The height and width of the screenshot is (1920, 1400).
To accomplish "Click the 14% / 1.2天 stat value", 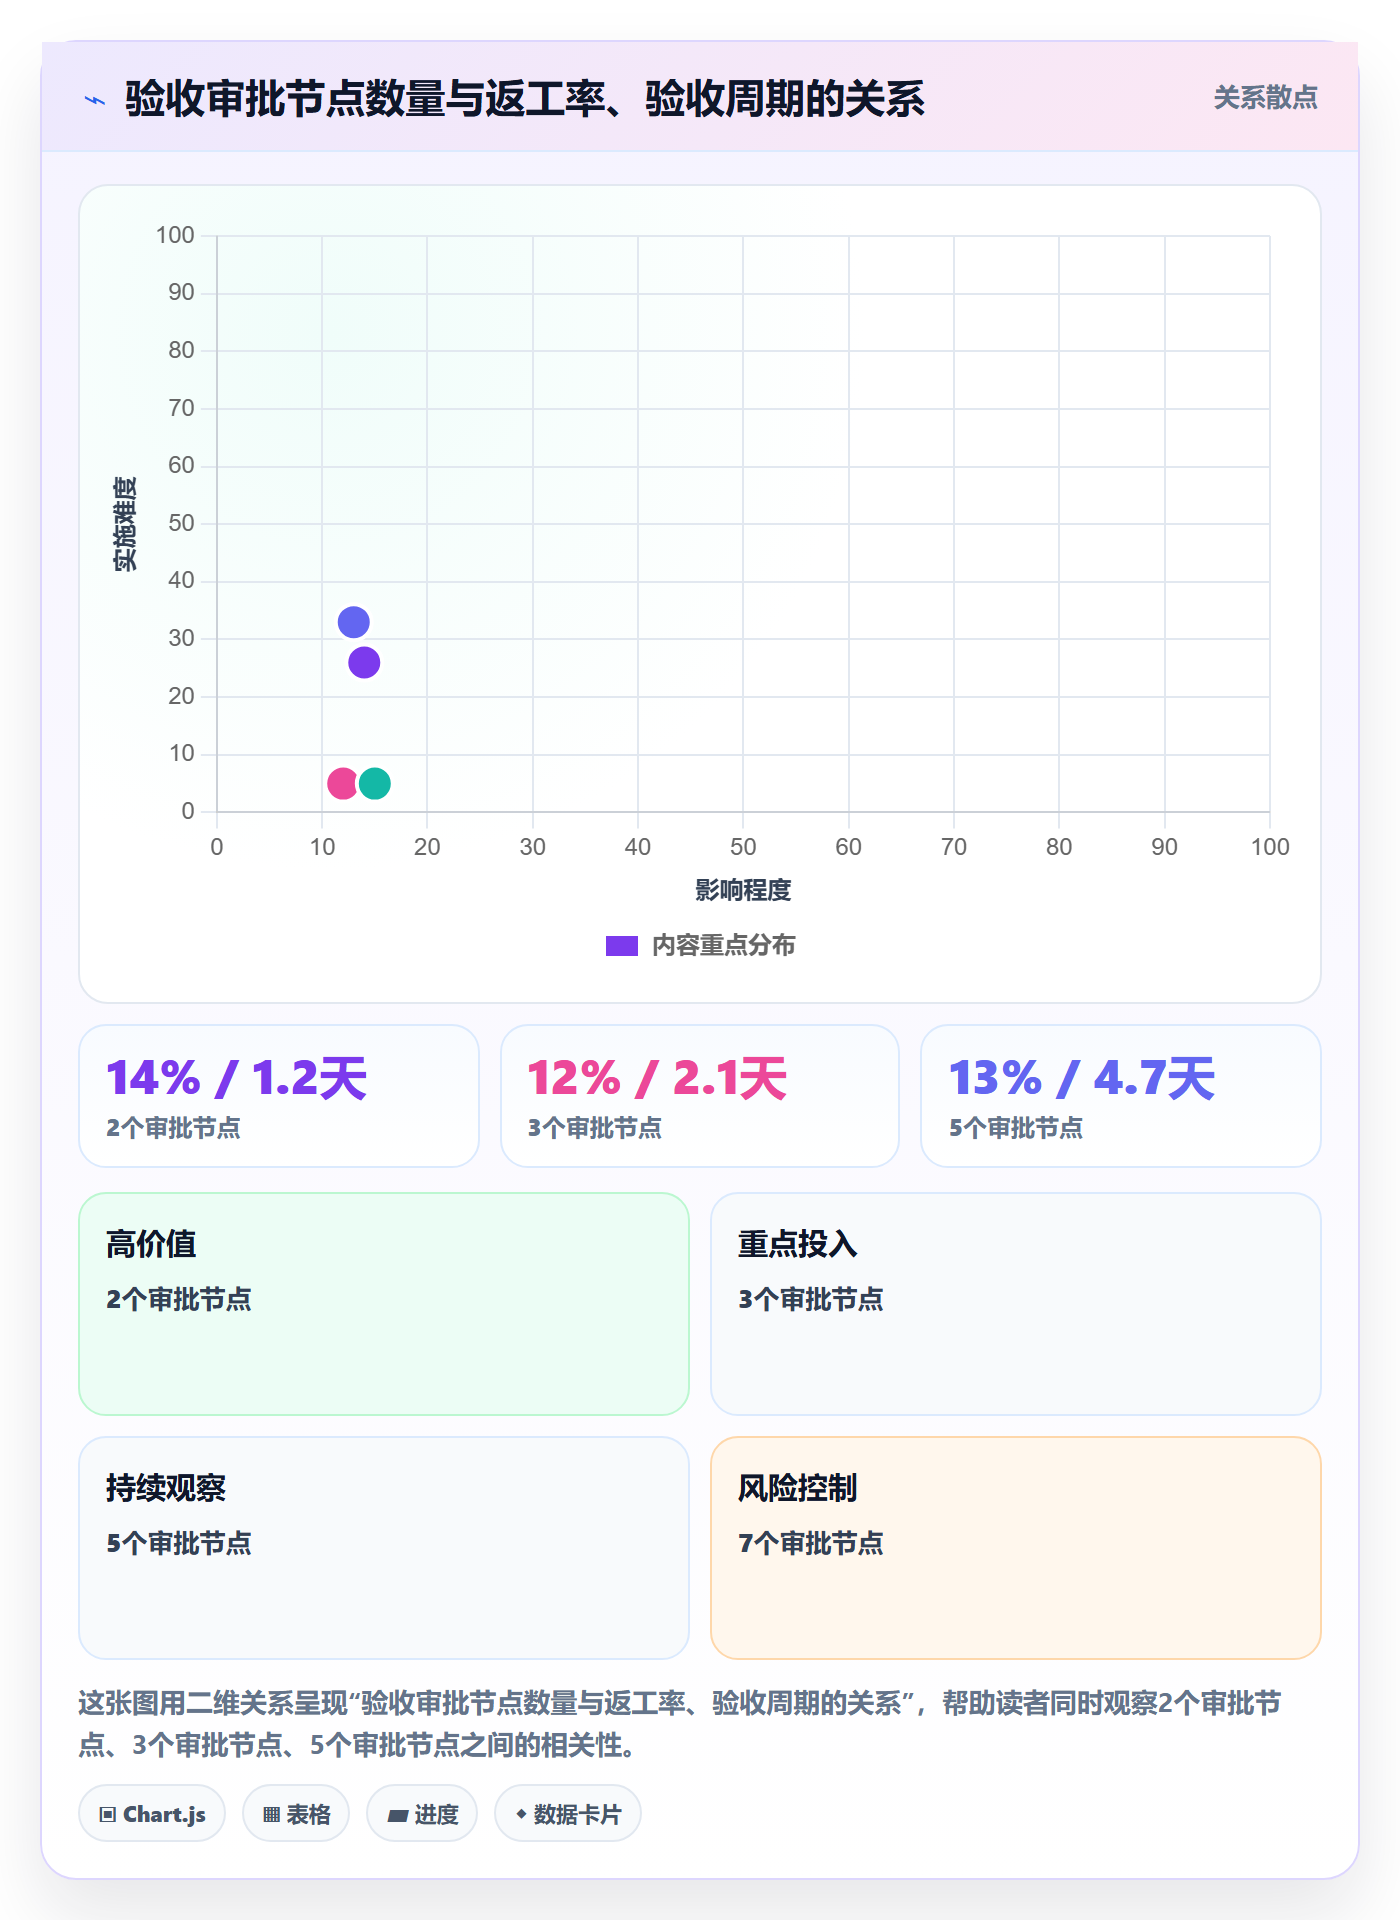I will tap(237, 1078).
